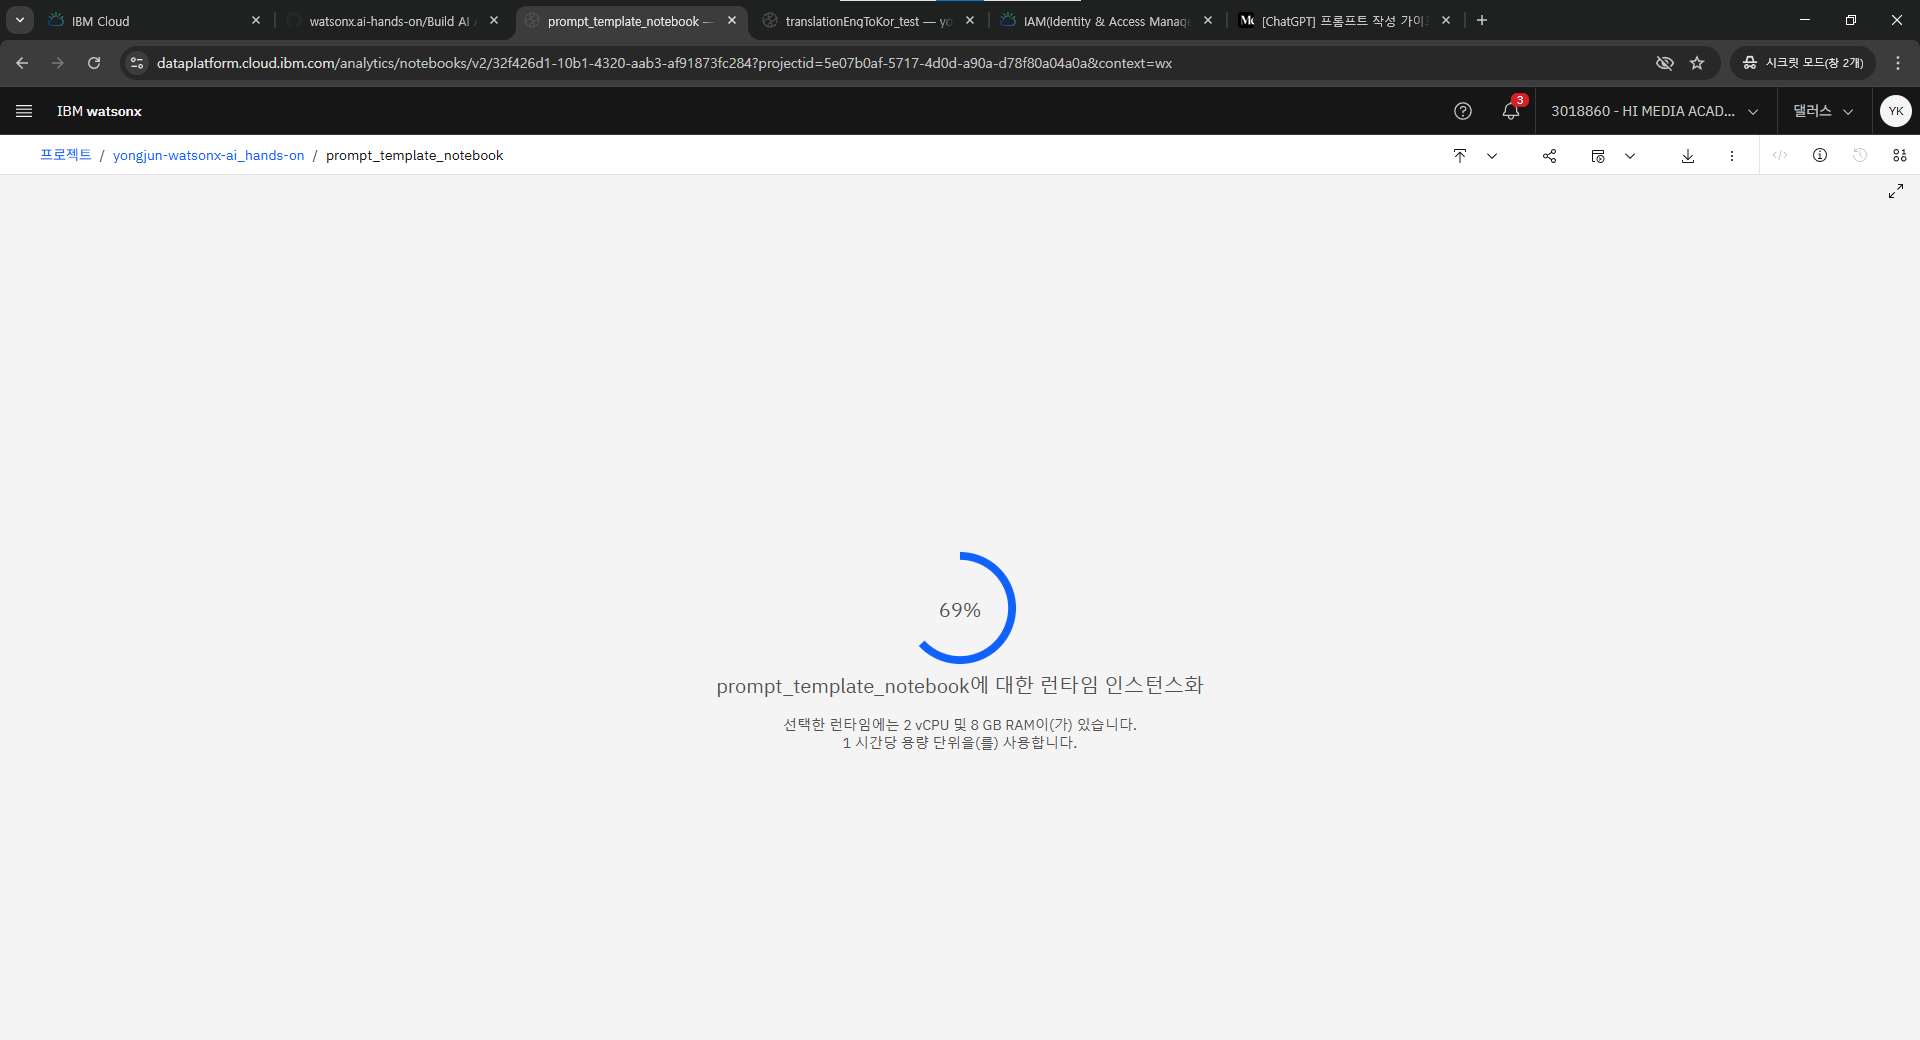This screenshot has height=1040, width=1920.
Task: Reload the current page
Action: (94, 63)
